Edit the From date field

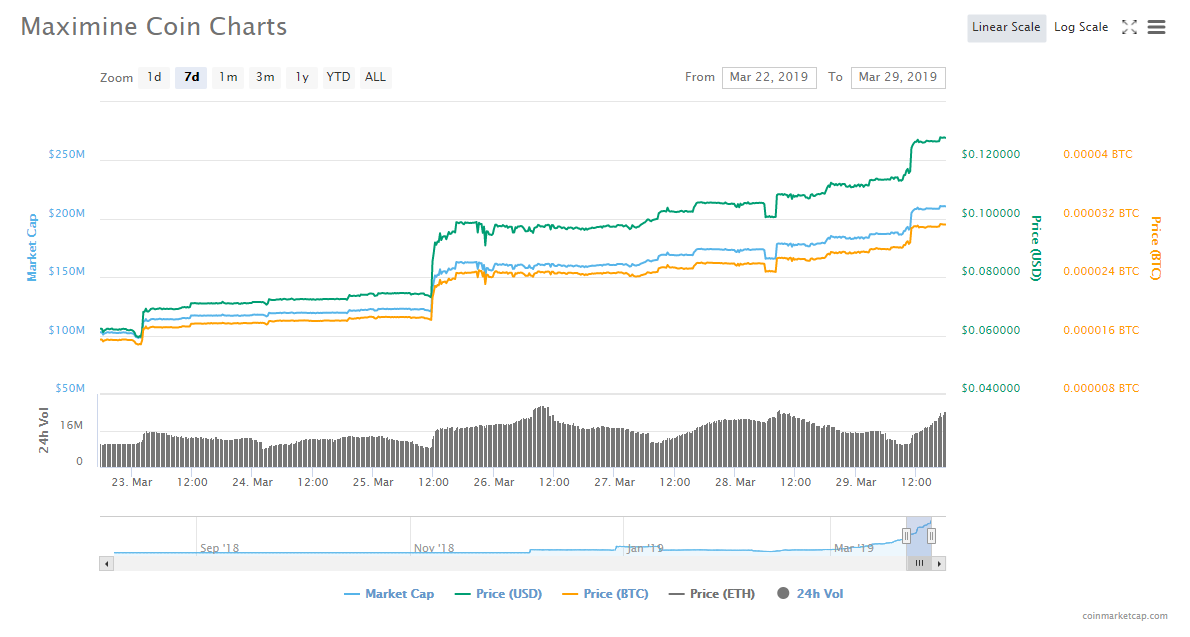click(x=769, y=77)
